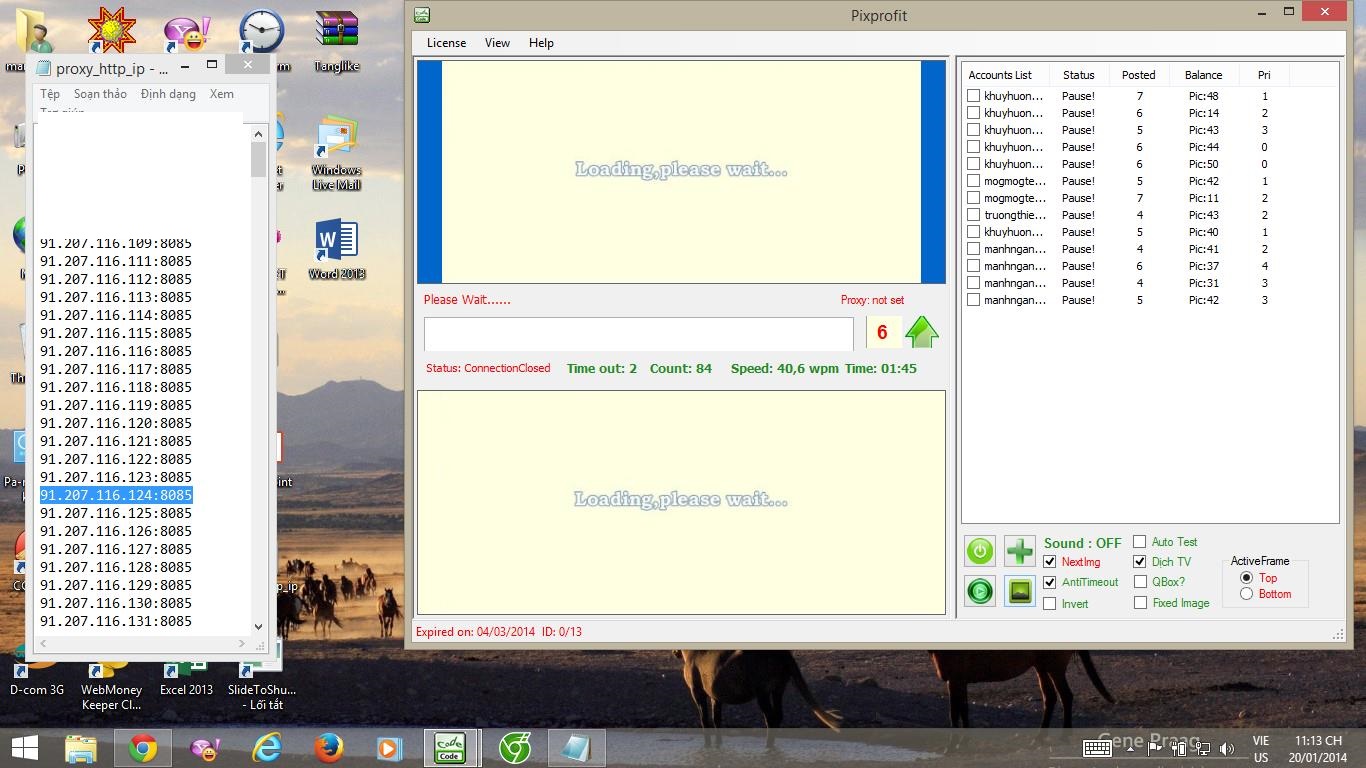Viewport: 1366px width, 768px height.
Task: Toggle the AntiTimeout checkbox
Action: coord(1049,582)
